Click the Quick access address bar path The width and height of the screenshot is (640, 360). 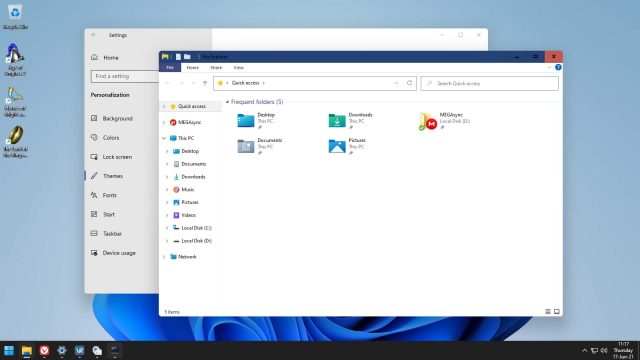pyautogui.click(x=245, y=83)
